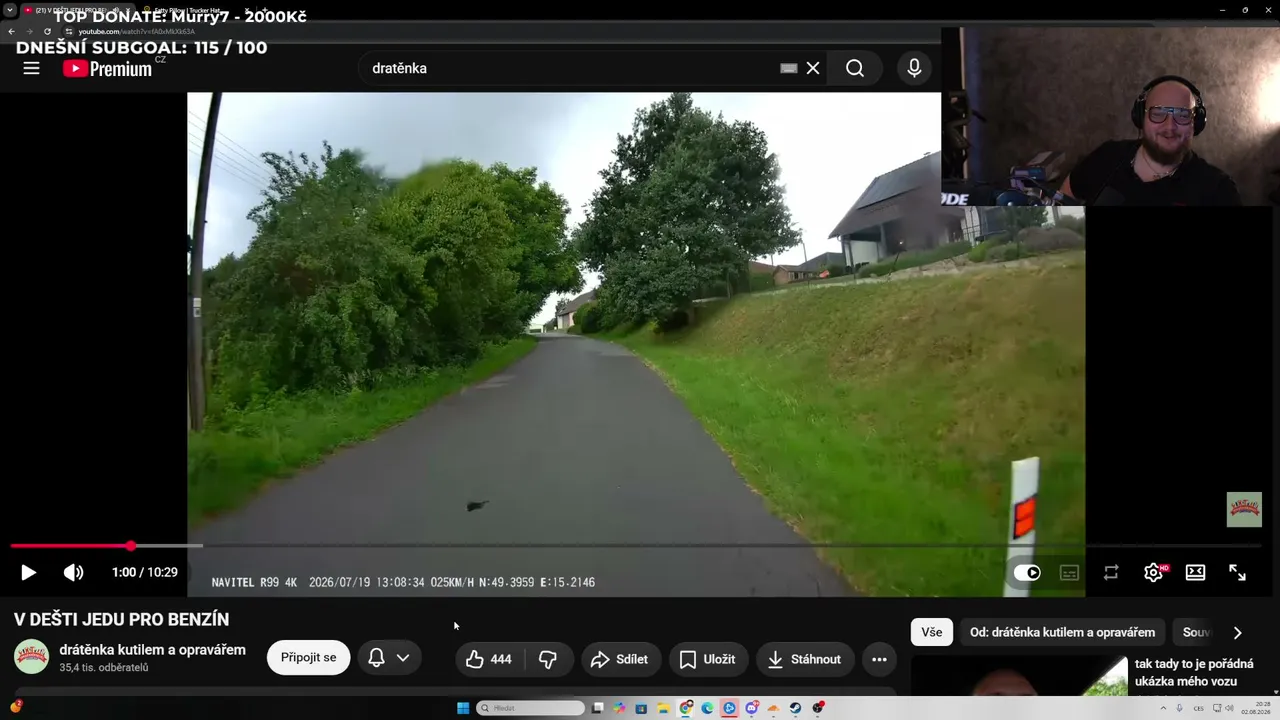Screen dimensions: 1280x720
Task: Expand the notification options chevron
Action: click(x=403, y=658)
